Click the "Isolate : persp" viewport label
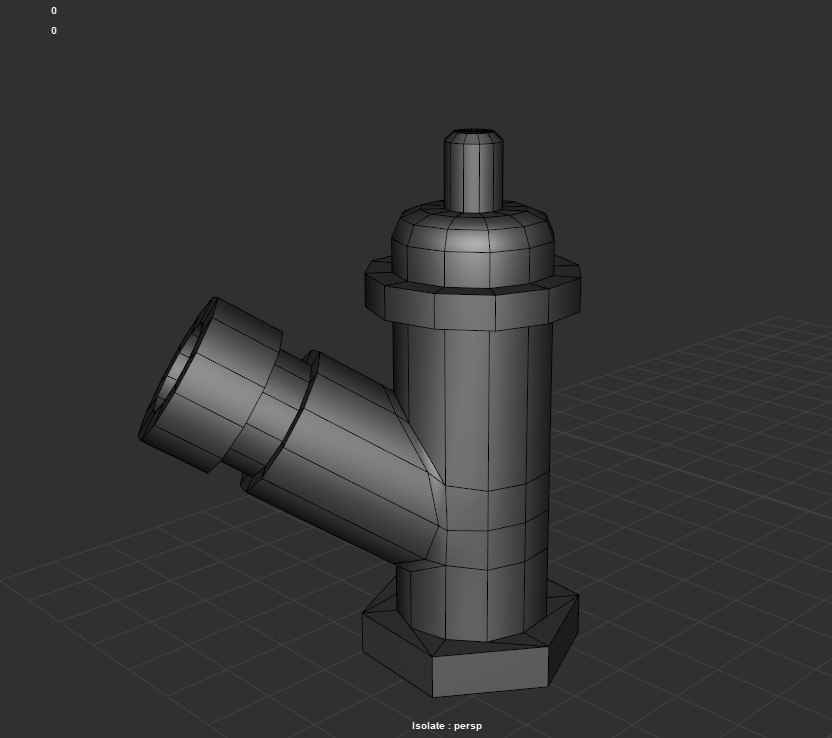Image resolution: width=832 pixels, height=738 pixels. point(447,726)
